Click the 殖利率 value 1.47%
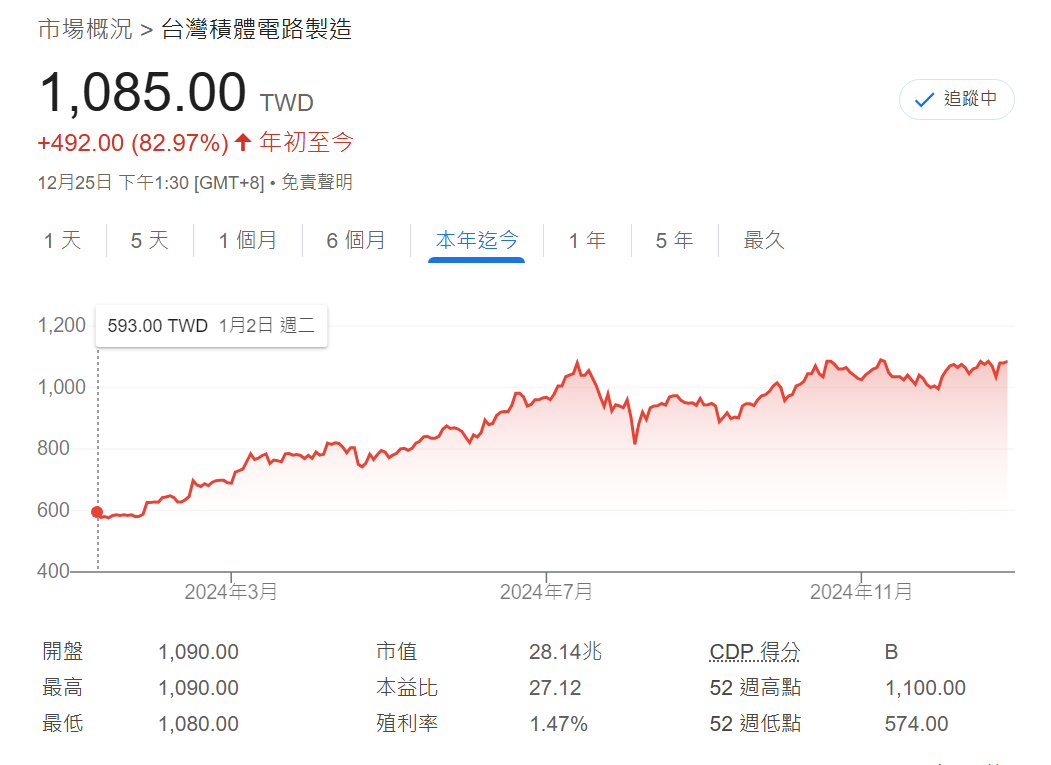This screenshot has height=765, width=1051. pyautogui.click(x=558, y=723)
